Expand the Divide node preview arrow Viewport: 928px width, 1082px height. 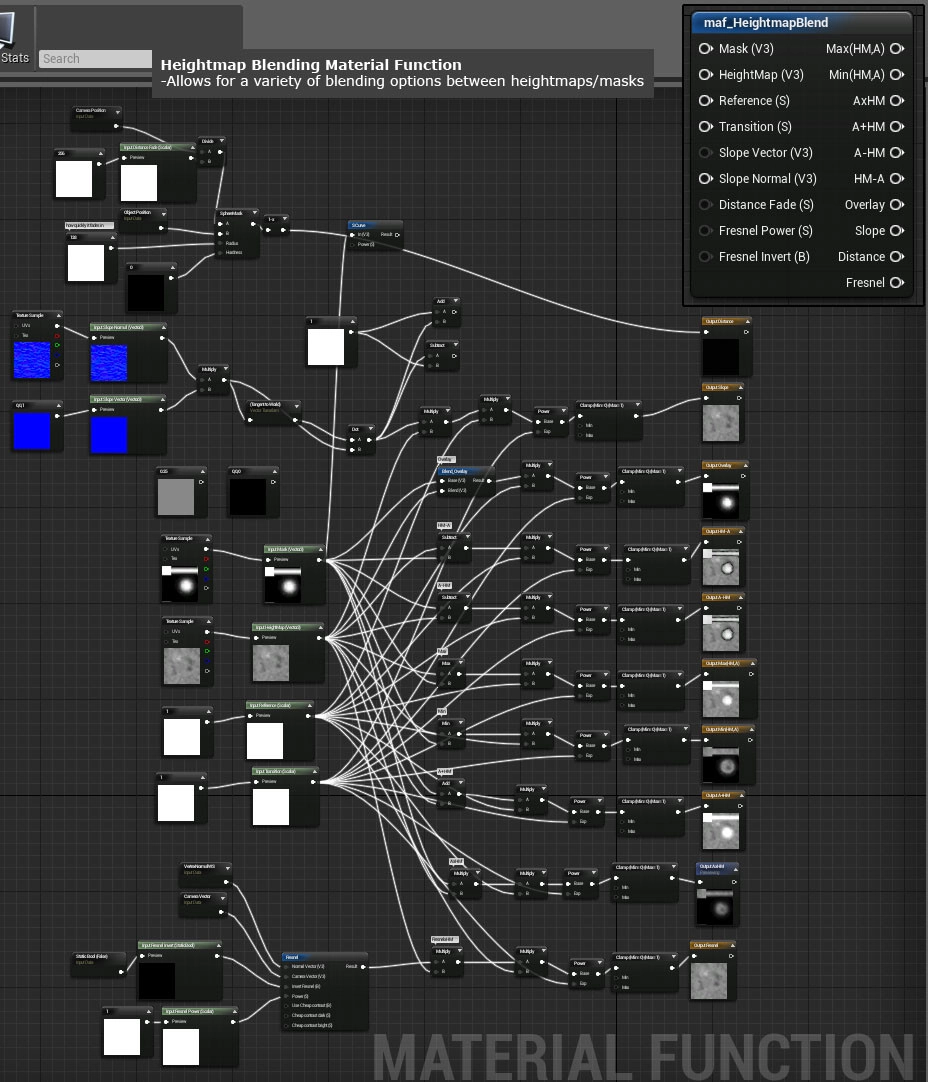click(220, 141)
